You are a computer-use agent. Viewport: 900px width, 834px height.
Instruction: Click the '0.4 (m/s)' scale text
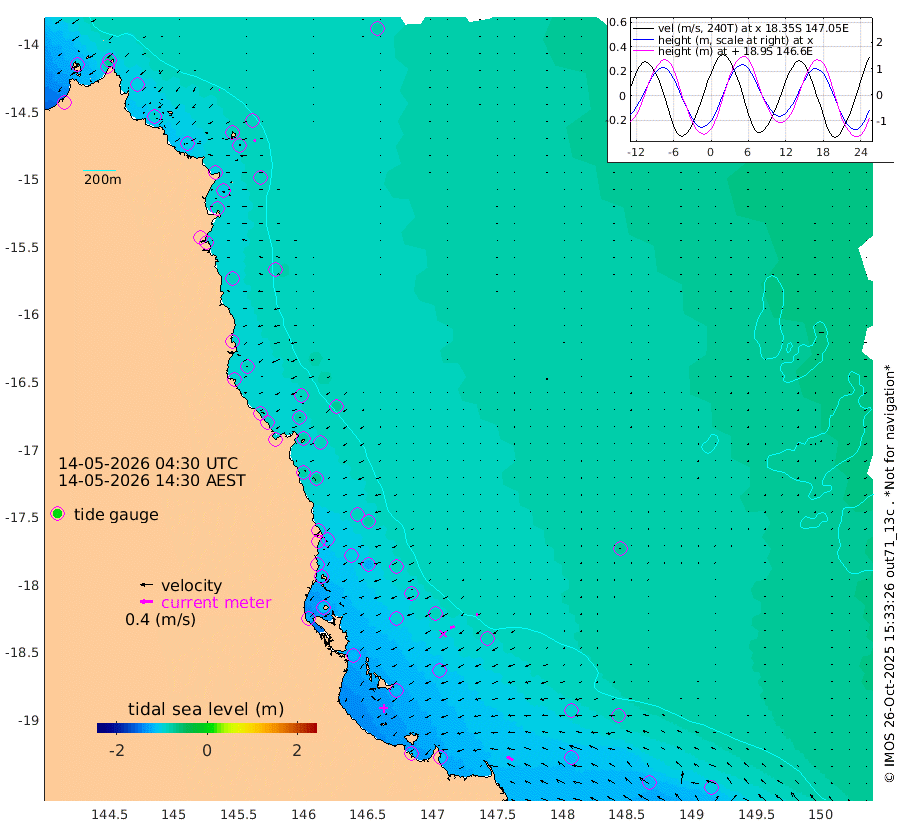click(160, 620)
